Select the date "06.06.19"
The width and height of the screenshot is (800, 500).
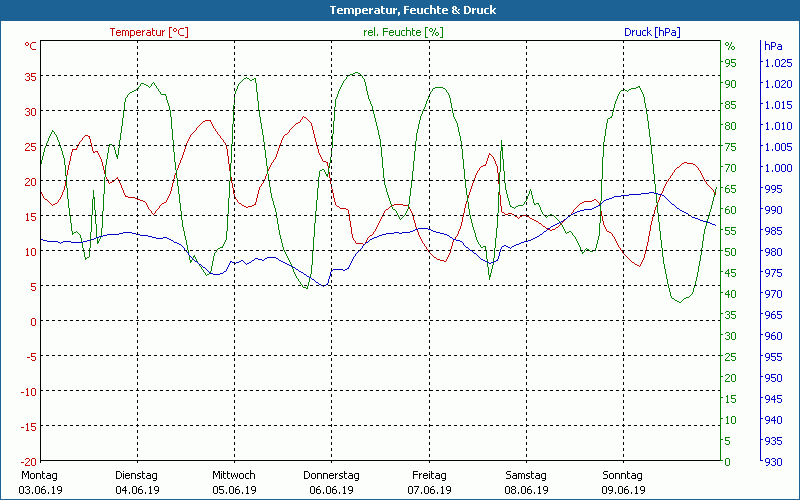click(332, 490)
